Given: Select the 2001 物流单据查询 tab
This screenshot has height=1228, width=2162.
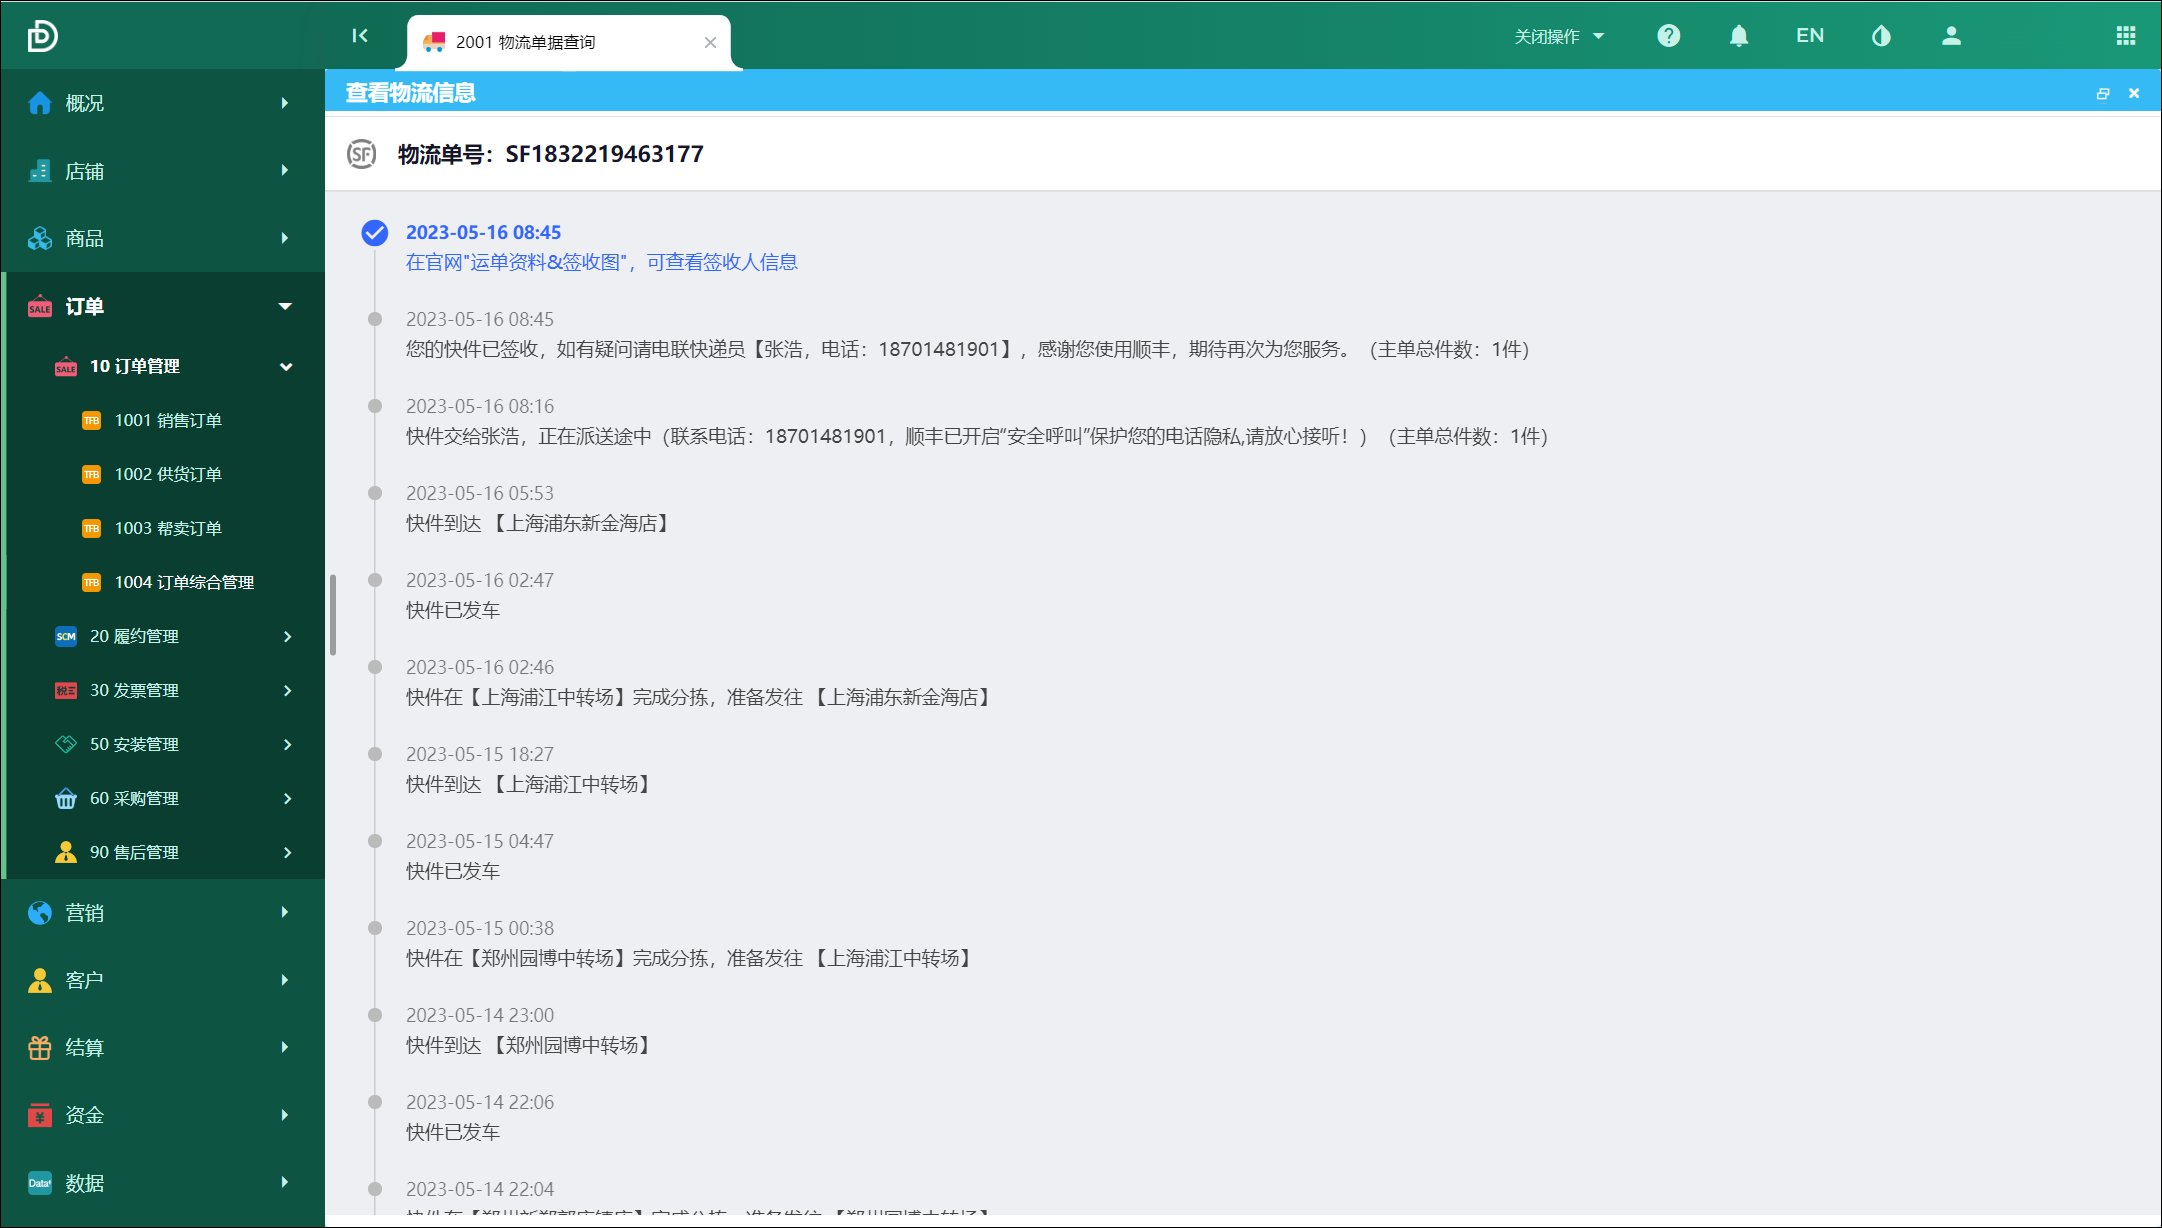Looking at the screenshot, I should [568, 42].
